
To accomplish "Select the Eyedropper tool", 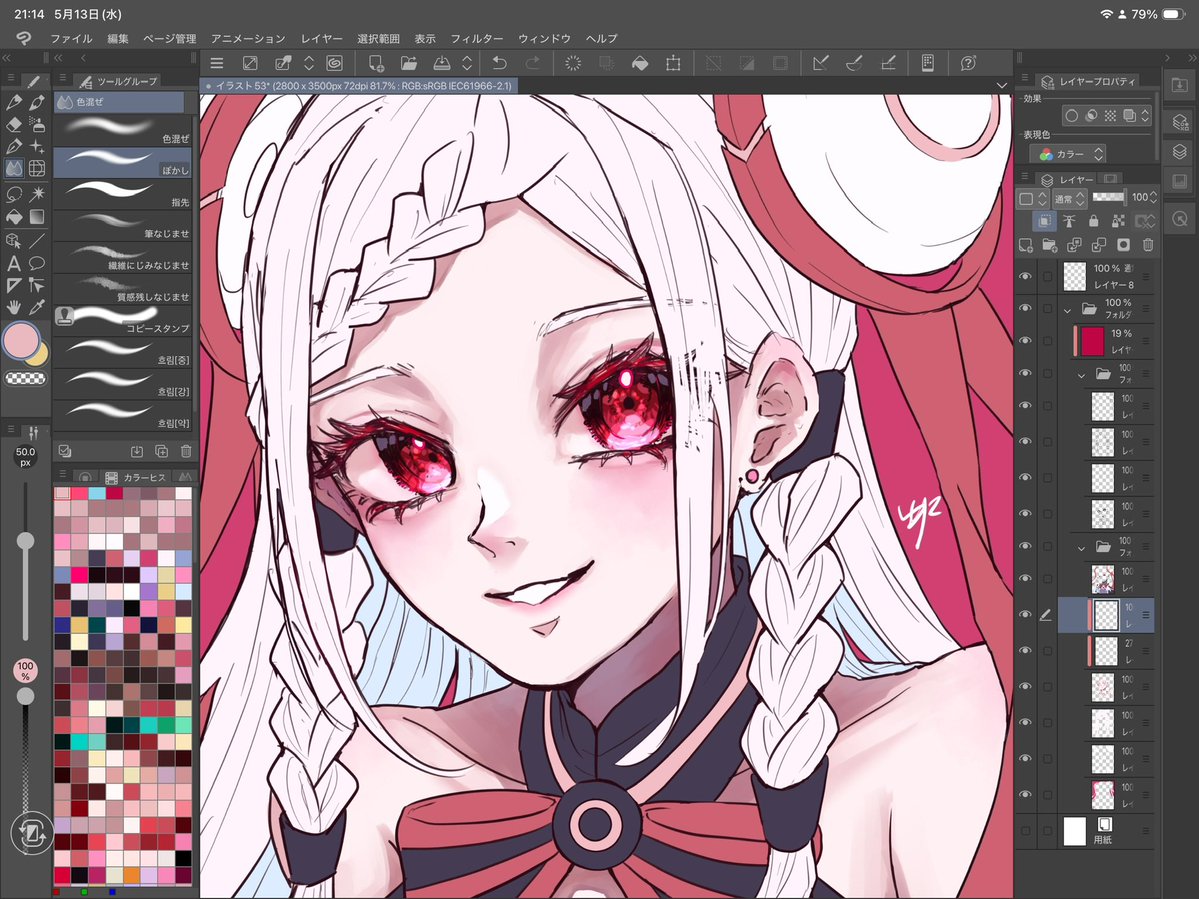I will (x=36, y=307).
